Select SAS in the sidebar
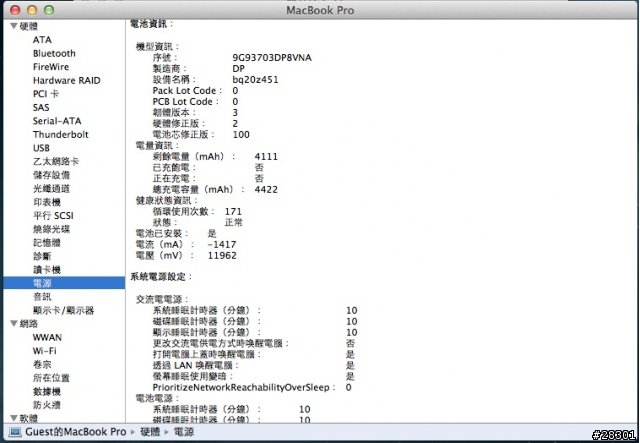The height and width of the screenshot is (443, 640). click(x=41, y=107)
